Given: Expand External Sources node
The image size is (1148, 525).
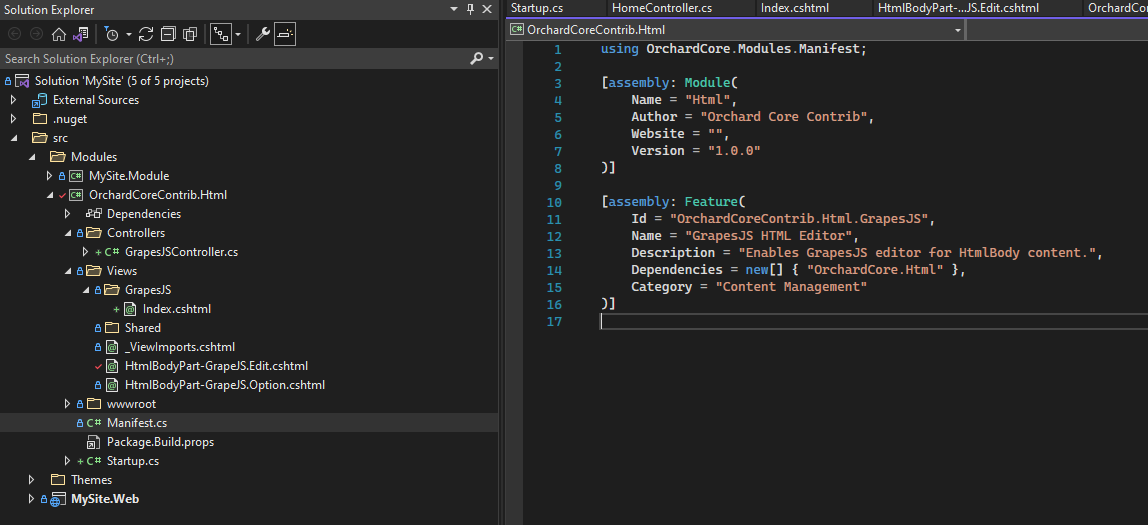Looking at the screenshot, I should (13, 100).
